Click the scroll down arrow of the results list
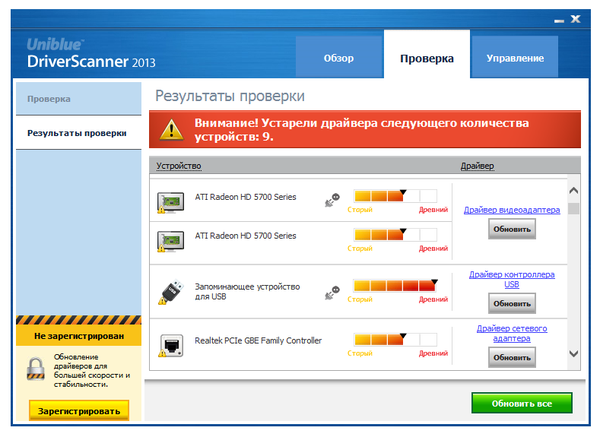Viewport: 600px width, 437px height. (573, 354)
